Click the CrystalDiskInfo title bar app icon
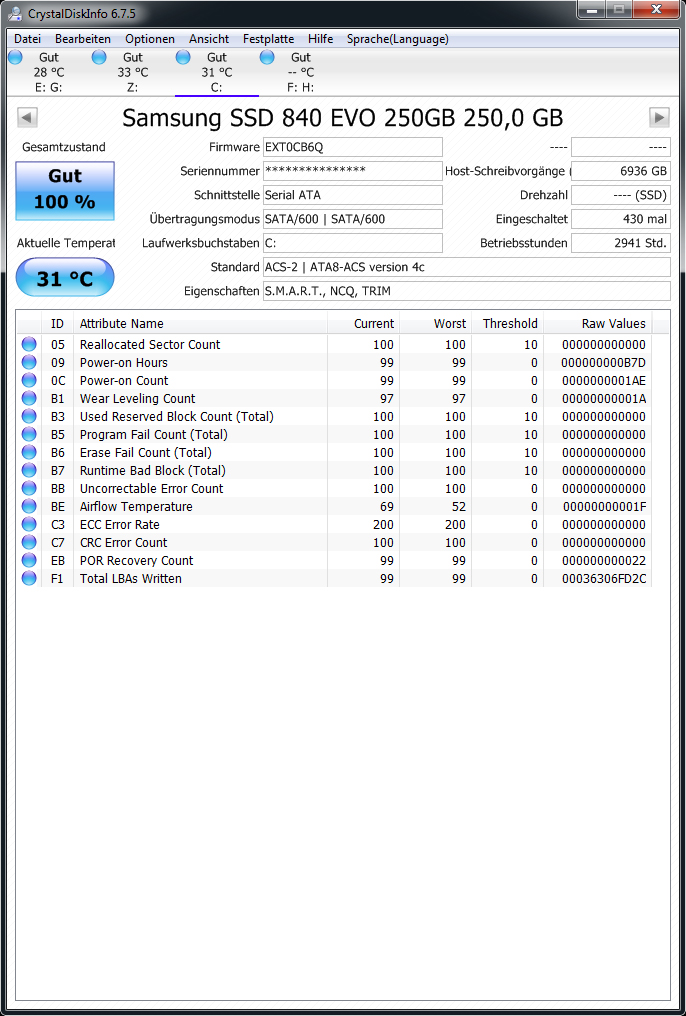686x1016 pixels. 14,14
